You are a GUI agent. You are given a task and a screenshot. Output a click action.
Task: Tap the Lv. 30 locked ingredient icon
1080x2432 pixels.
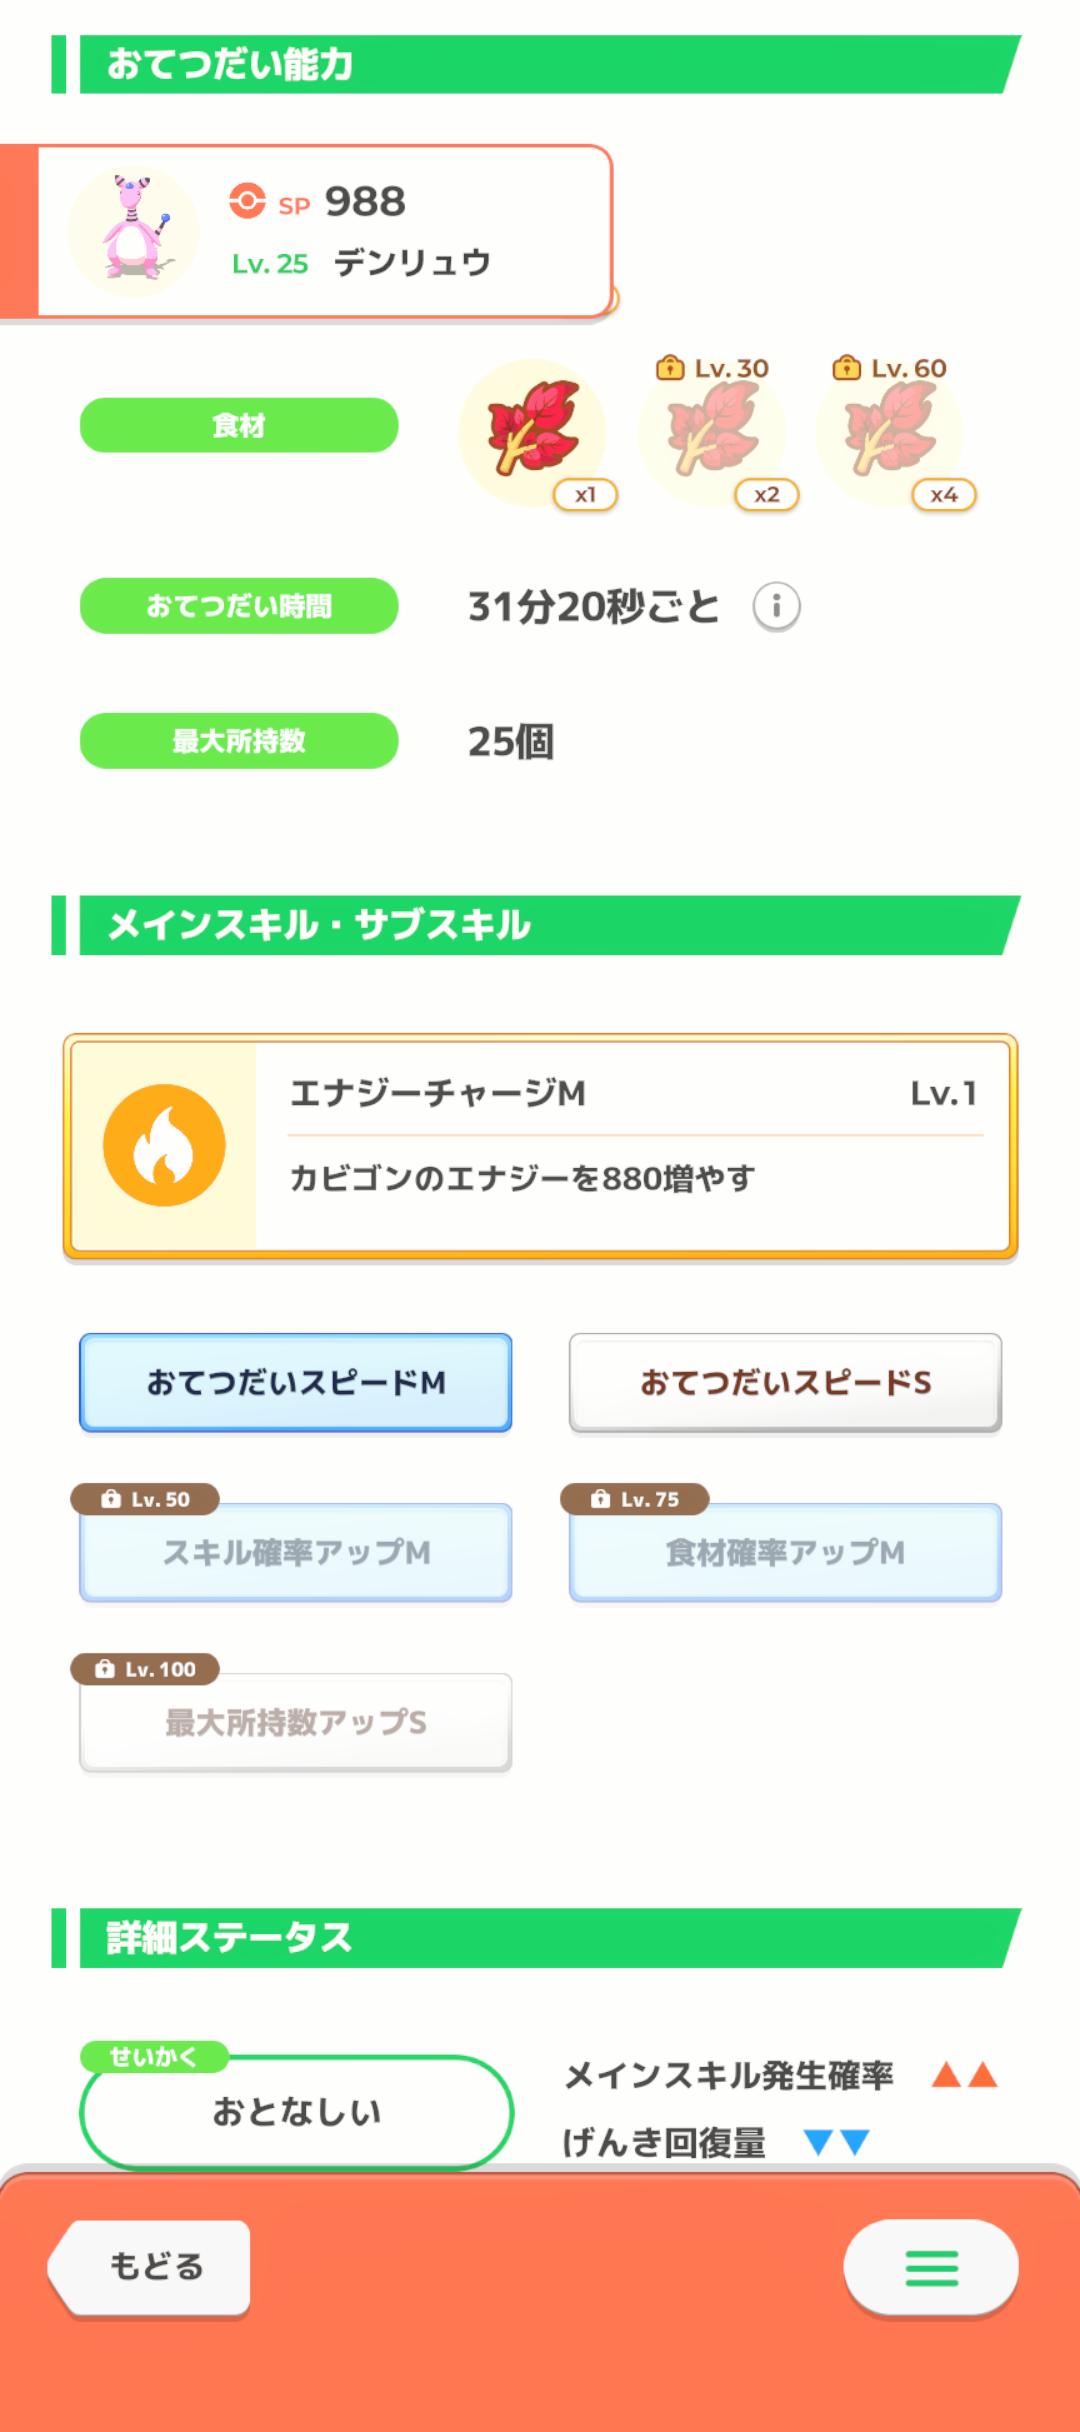tap(711, 431)
